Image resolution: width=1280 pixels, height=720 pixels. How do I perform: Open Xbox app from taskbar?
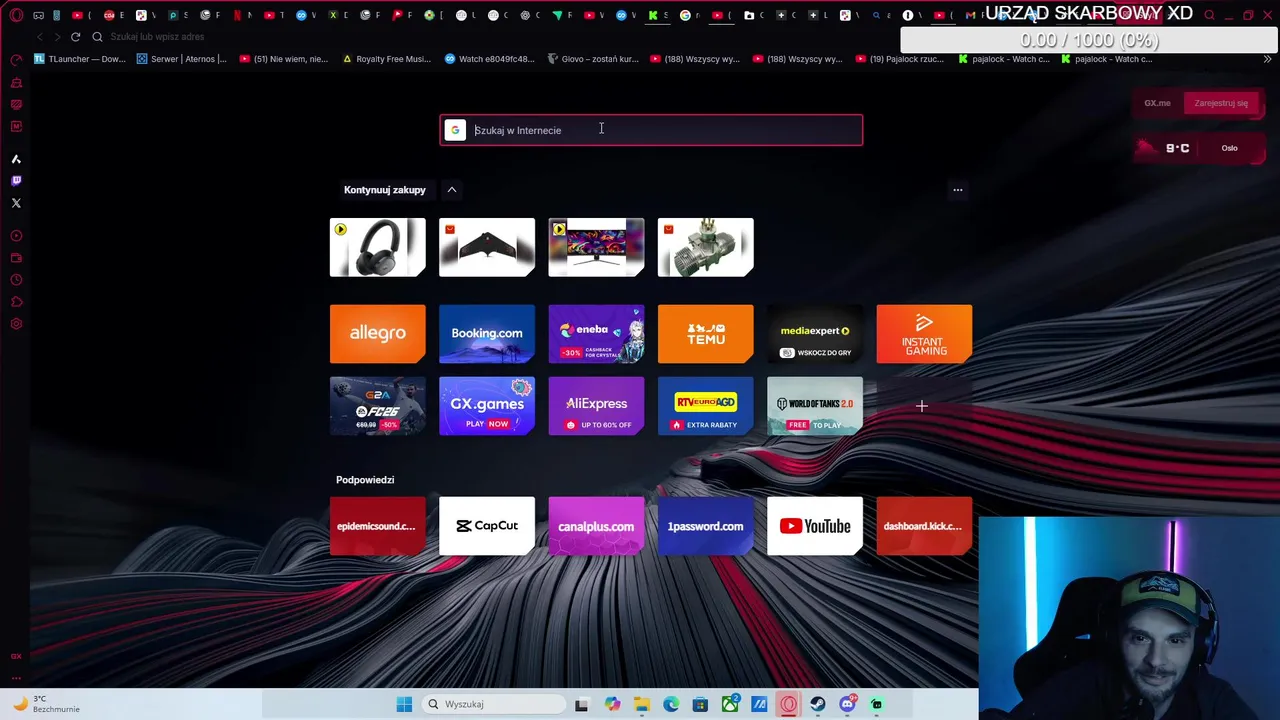point(730,704)
